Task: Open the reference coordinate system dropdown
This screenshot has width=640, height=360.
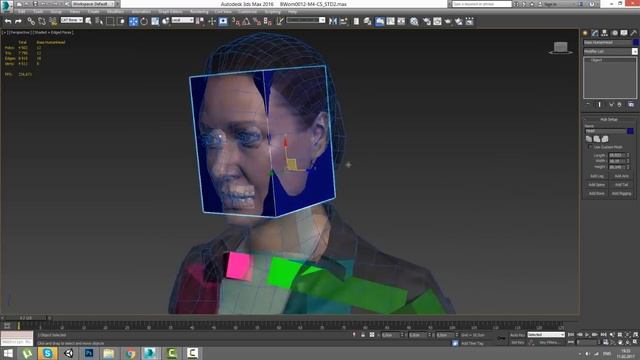Action: pyautogui.click(x=182, y=20)
